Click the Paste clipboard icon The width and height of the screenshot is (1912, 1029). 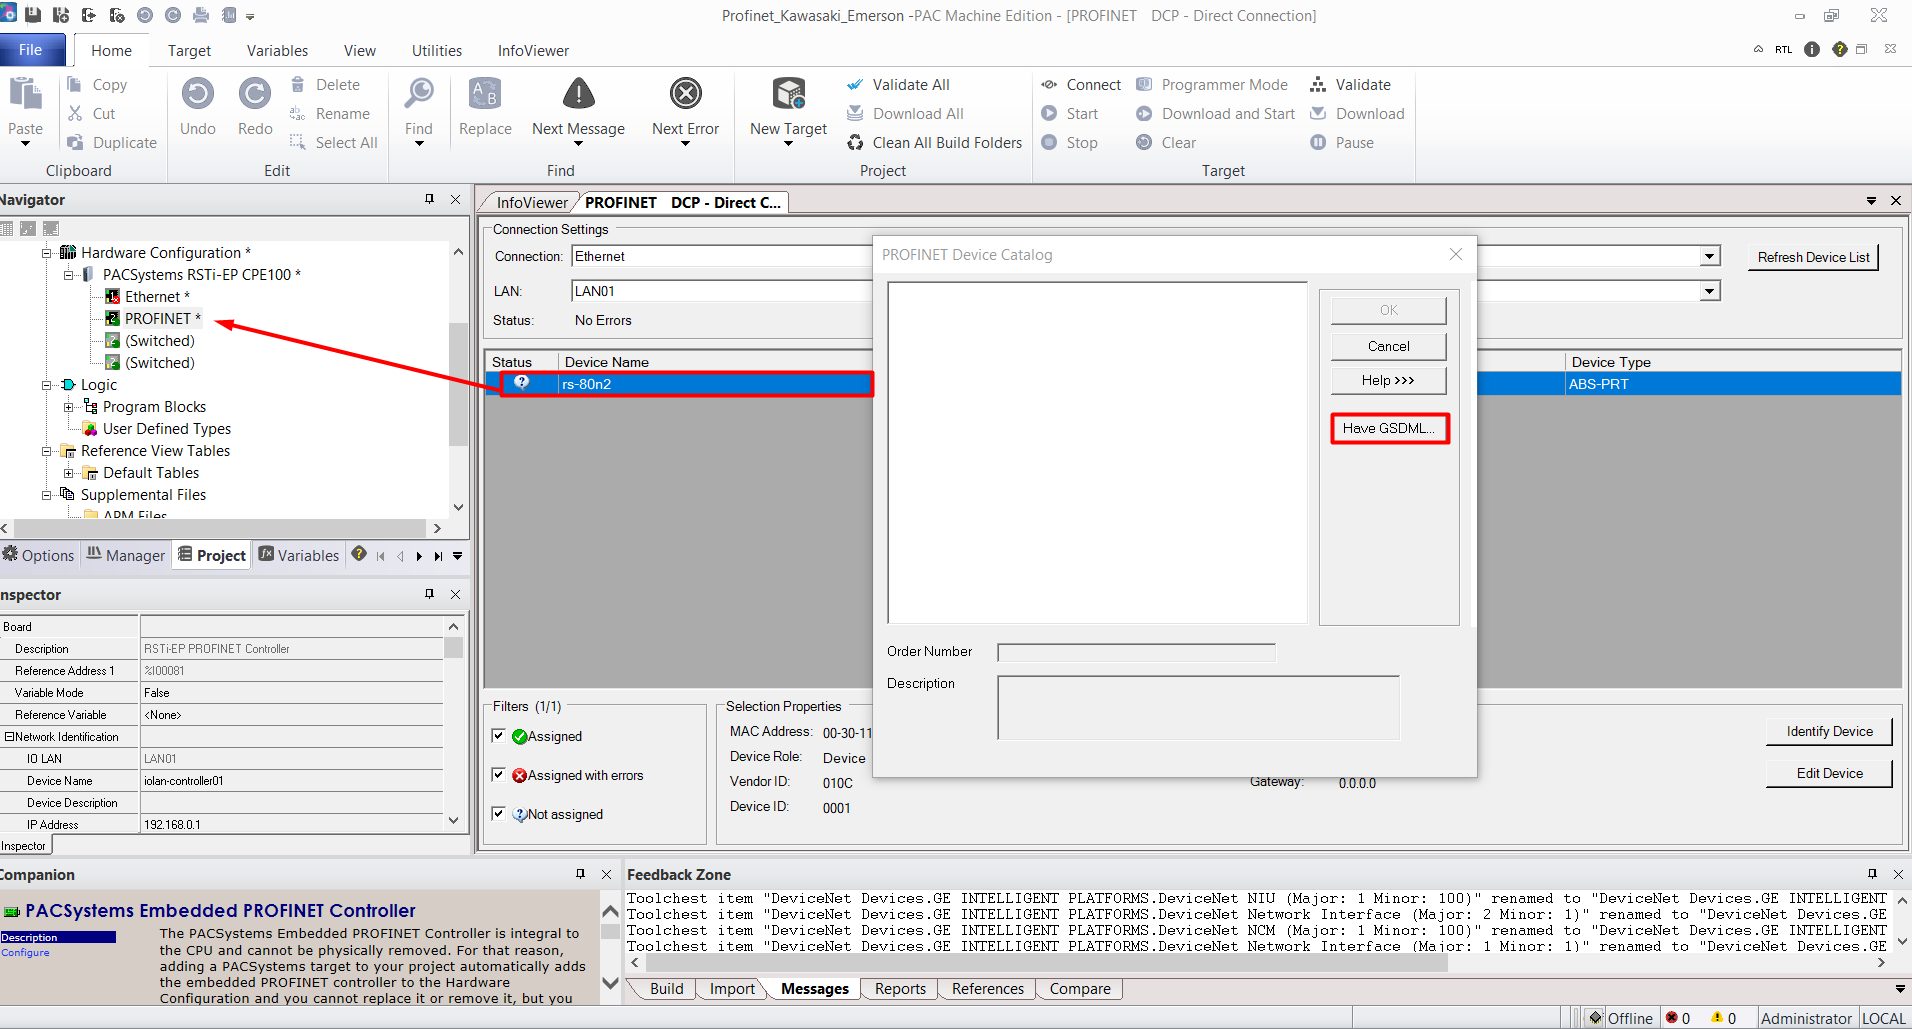25,94
